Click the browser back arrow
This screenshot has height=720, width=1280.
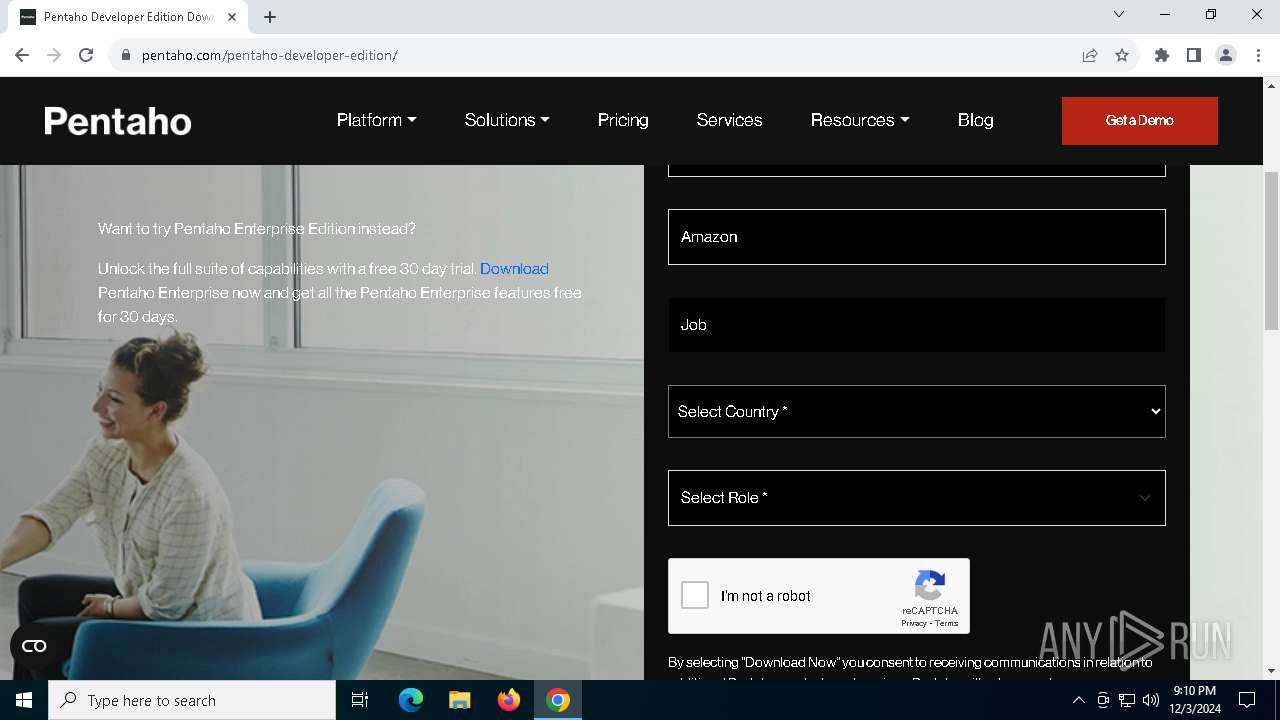click(22, 55)
